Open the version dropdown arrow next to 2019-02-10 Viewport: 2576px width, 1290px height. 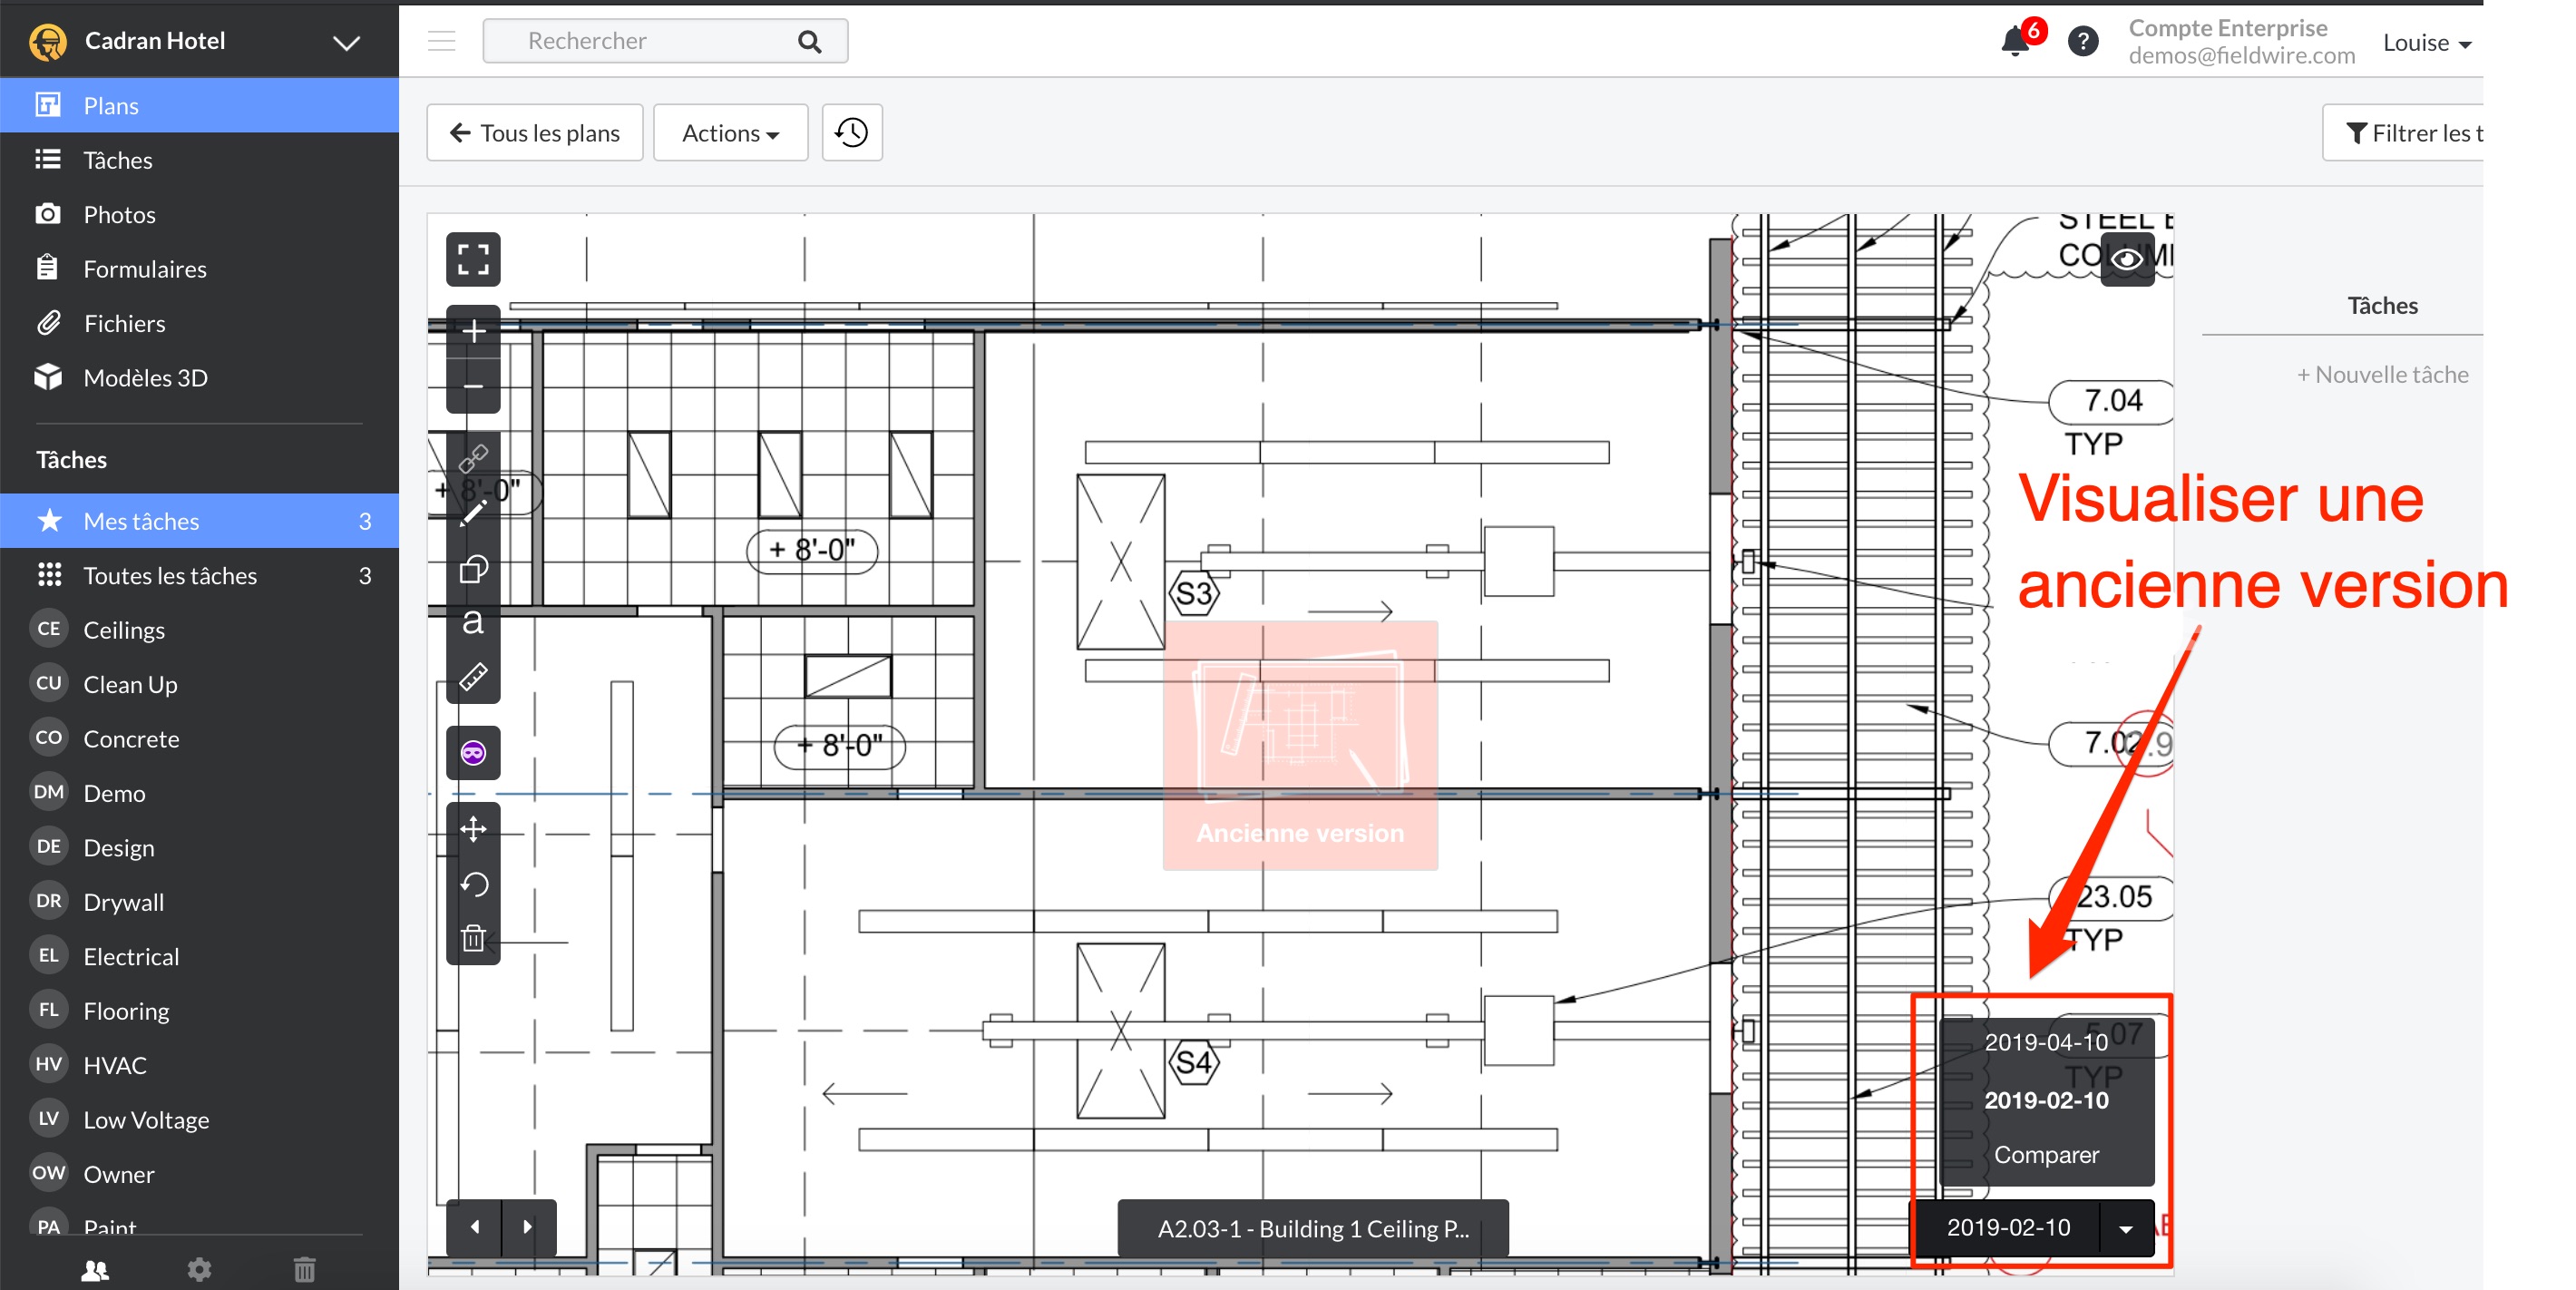click(2126, 1229)
